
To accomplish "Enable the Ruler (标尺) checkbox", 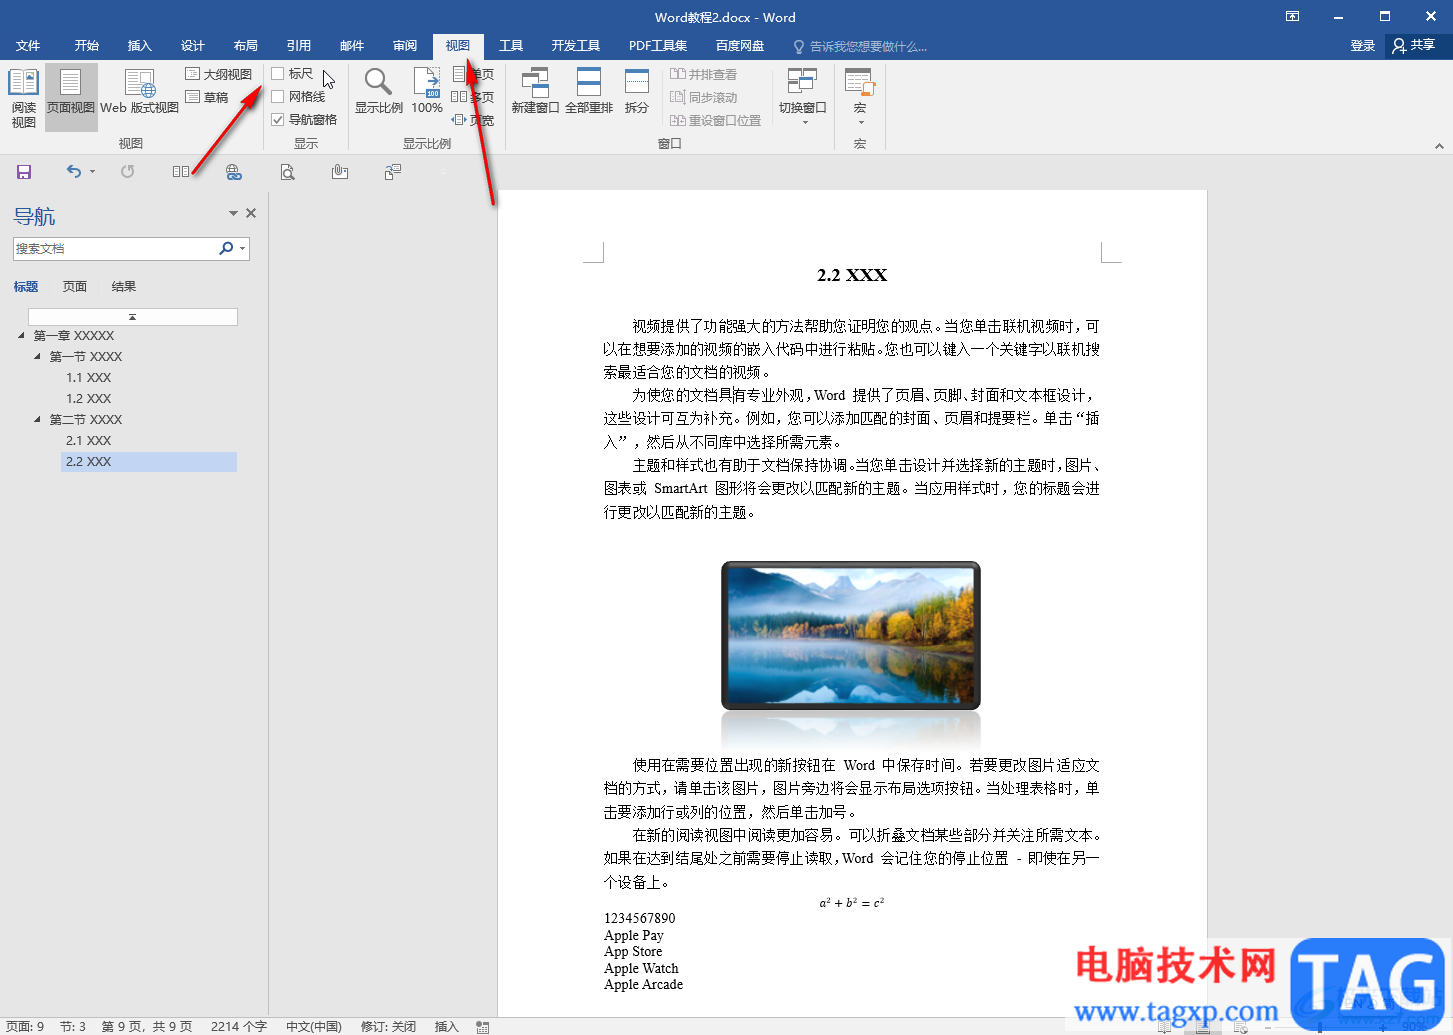I will pos(278,74).
